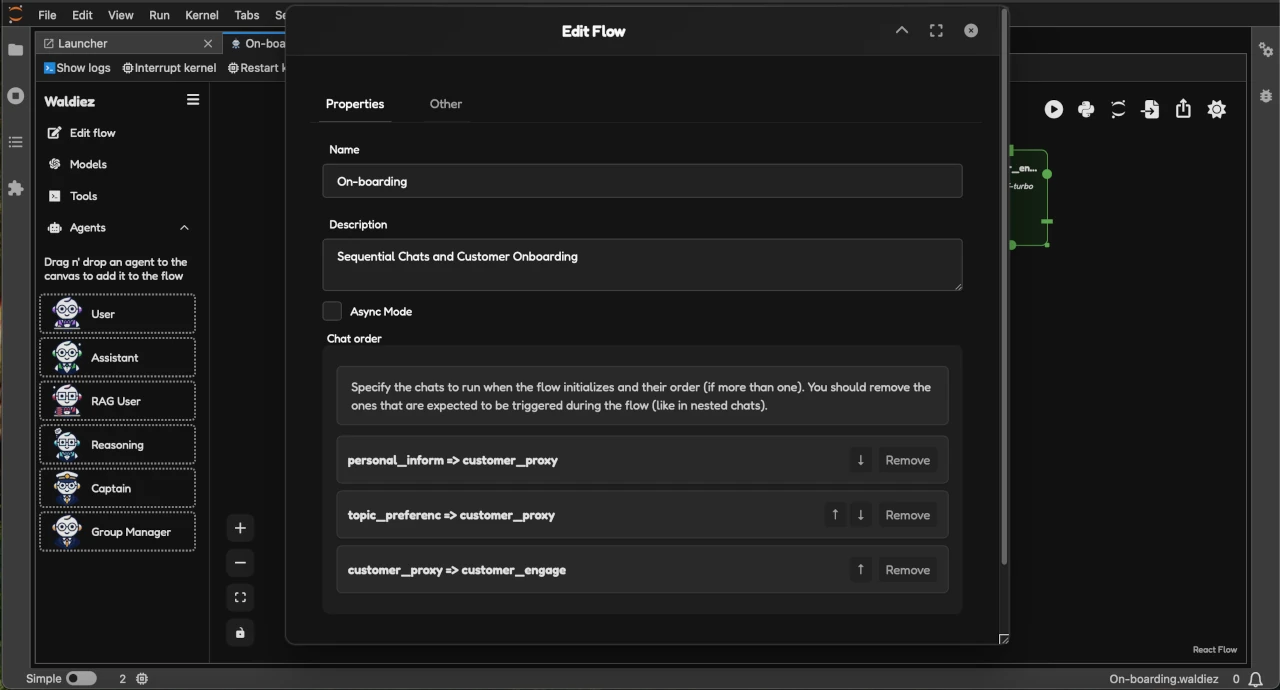The width and height of the screenshot is (1280, 690).
Task: Open flow settings with the gear icon
Action: coord(1216,109)
